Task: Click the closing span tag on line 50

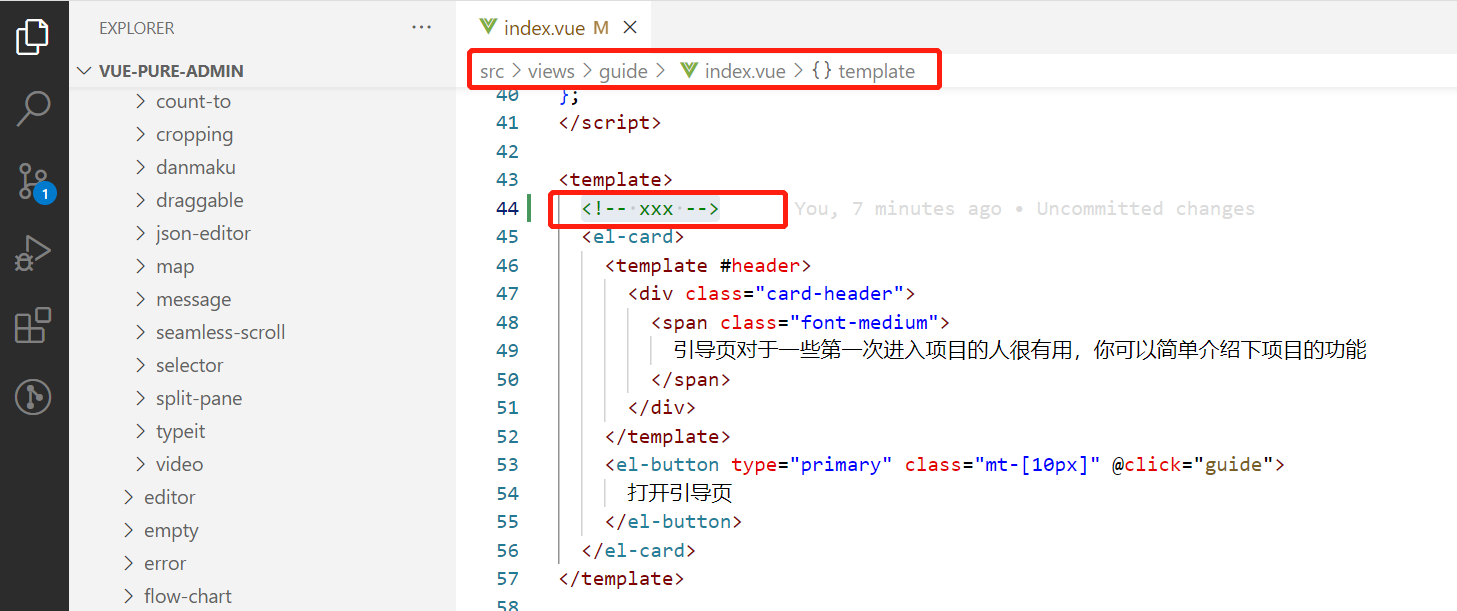Action: (x=690, y=379)
